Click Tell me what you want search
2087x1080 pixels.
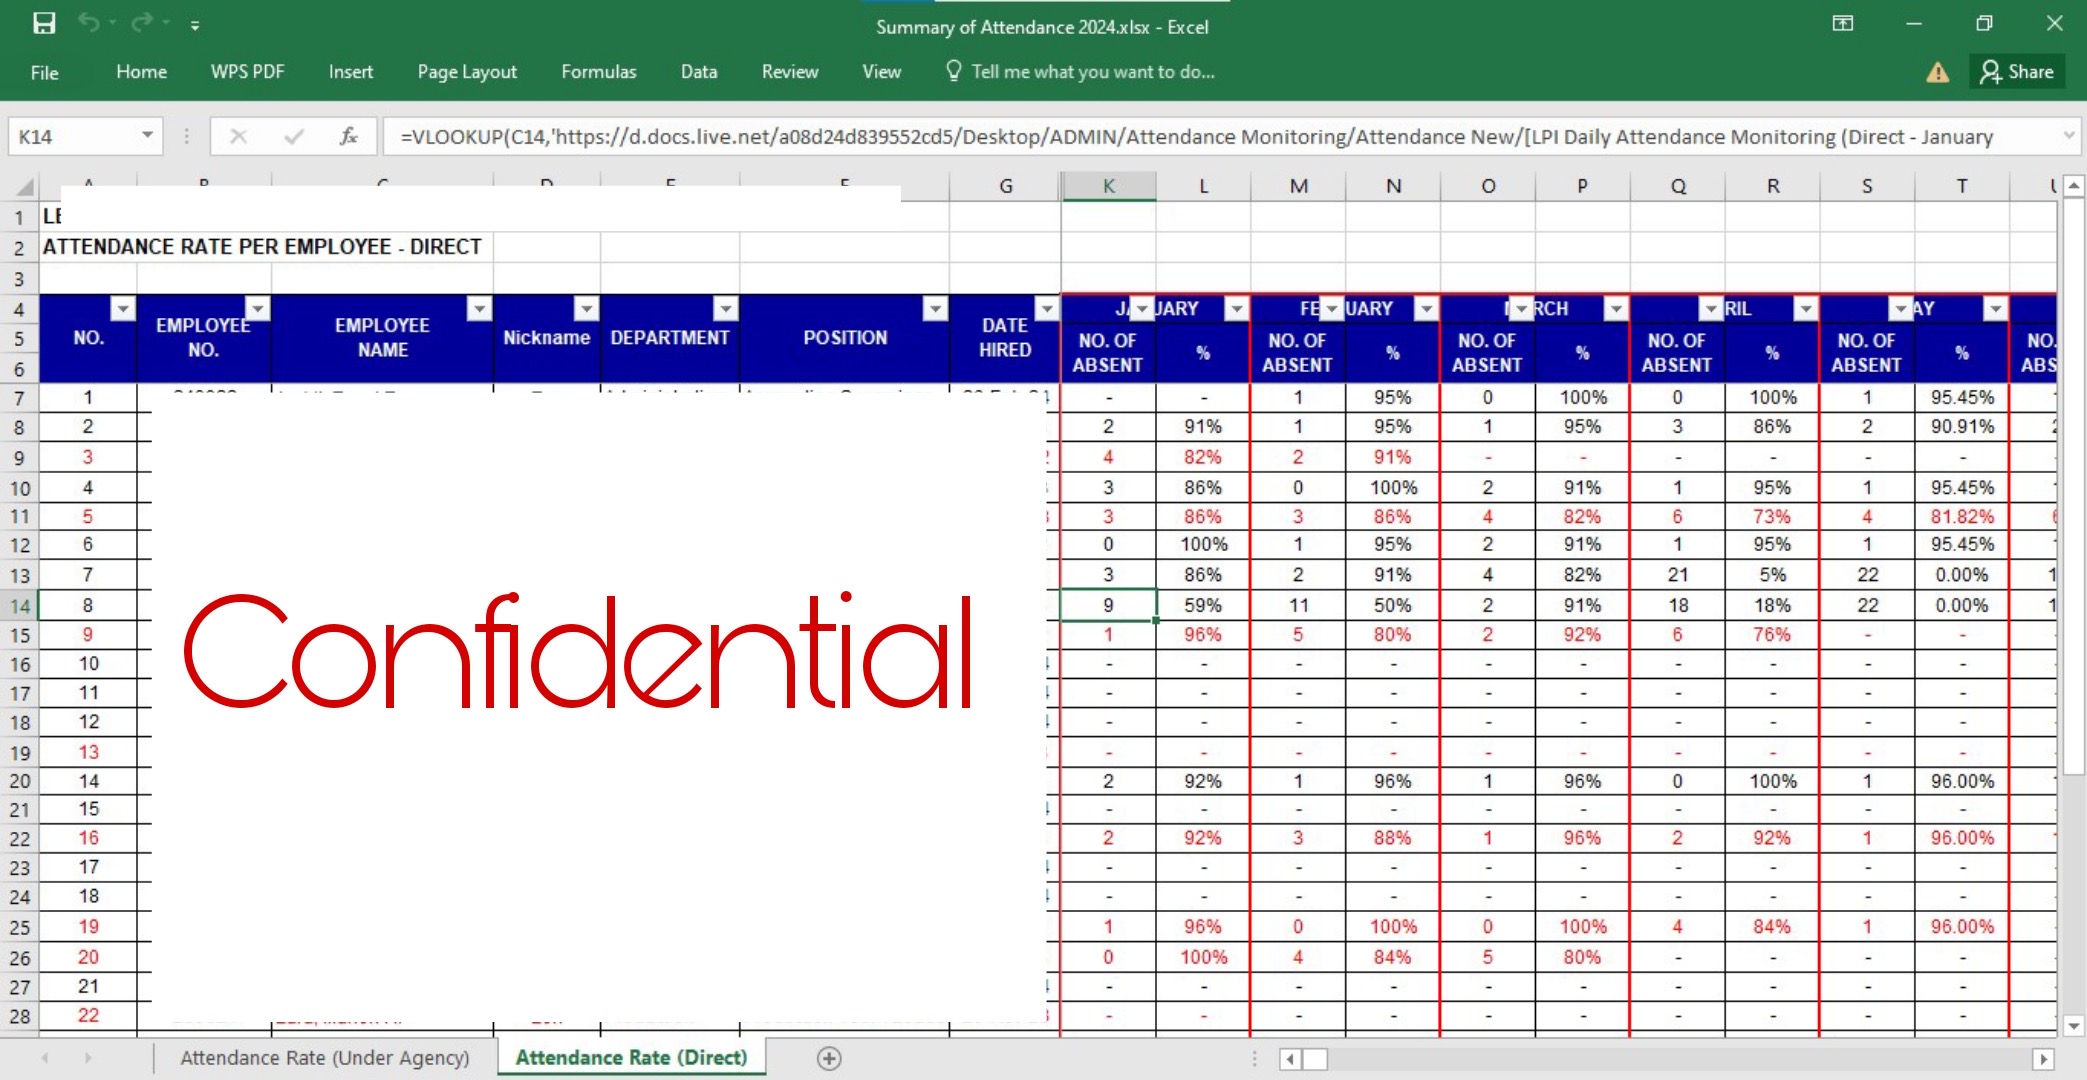click(1092, 72)
